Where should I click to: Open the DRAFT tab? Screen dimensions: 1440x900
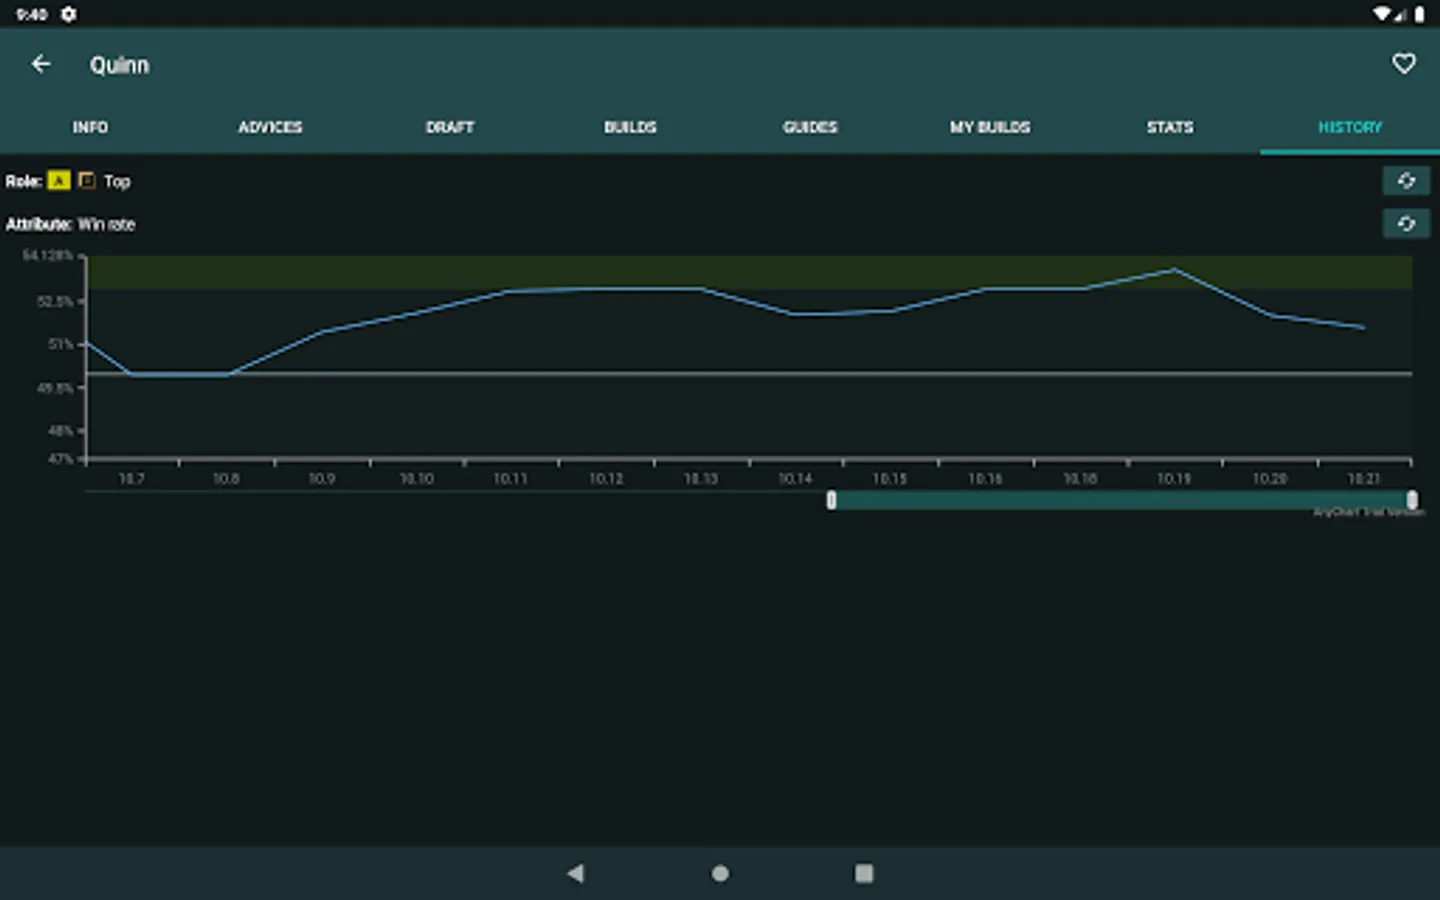click(x=450, y=127)
